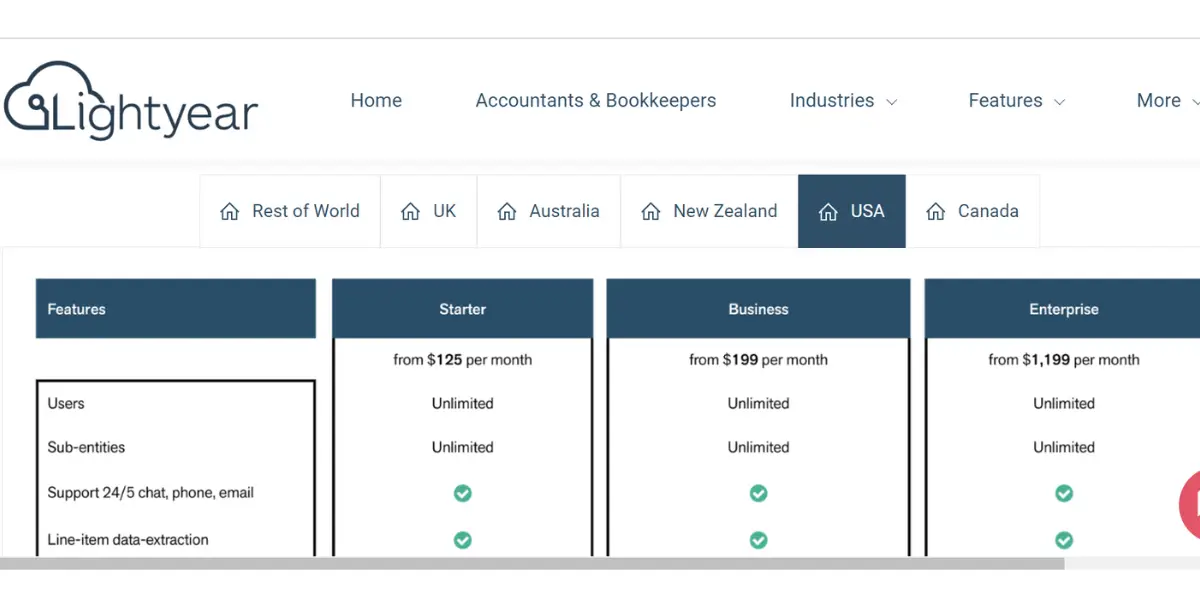
Task: Click Enterprise Unlimited value for Sub-entities
Action: tap(1064, 448)
